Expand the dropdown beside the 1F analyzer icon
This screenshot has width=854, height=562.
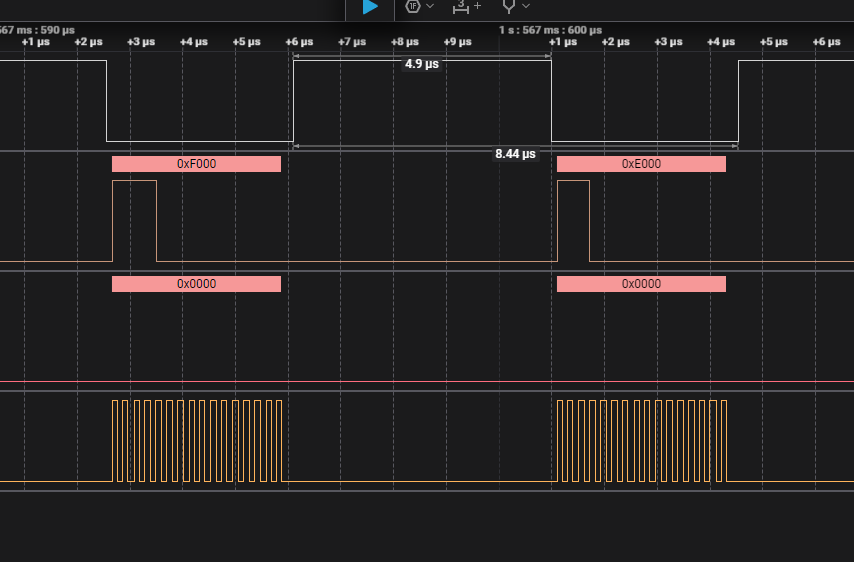[x=431, y=6]
